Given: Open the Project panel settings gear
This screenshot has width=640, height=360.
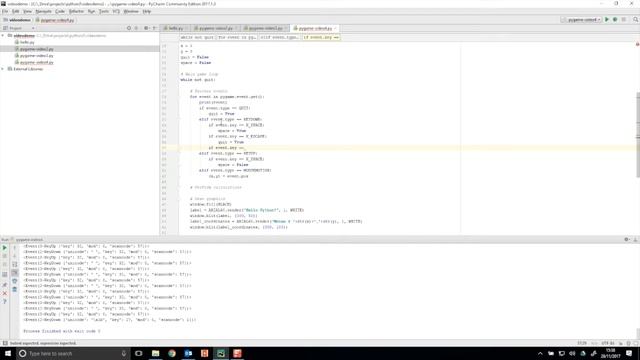Looking at the screenshot, I should (x=147, y=28).
